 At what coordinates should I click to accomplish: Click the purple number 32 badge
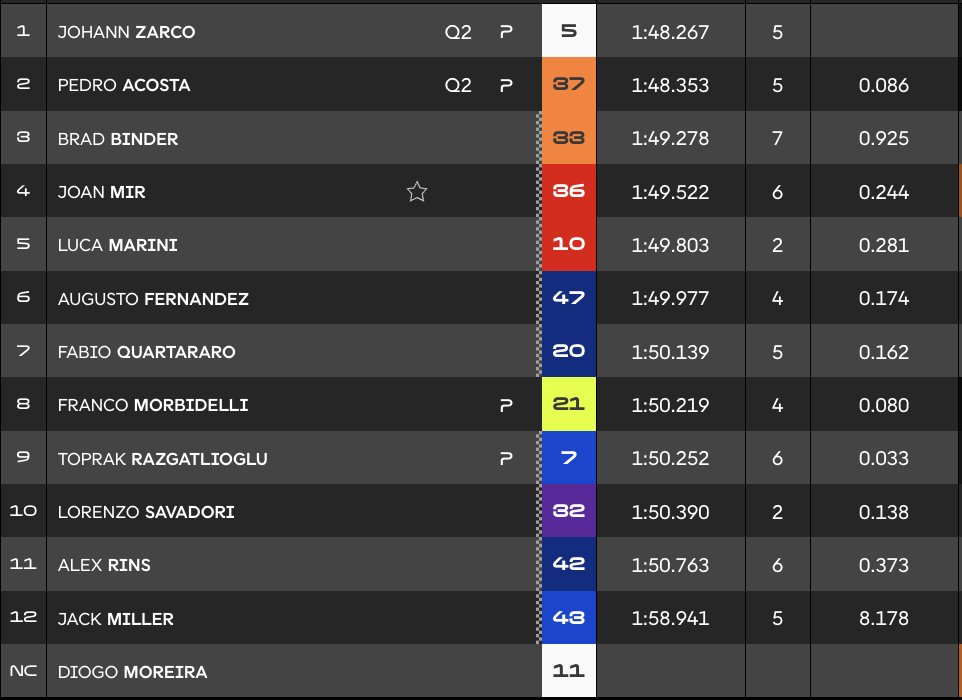pyautogui.click(x=568, y=512)
